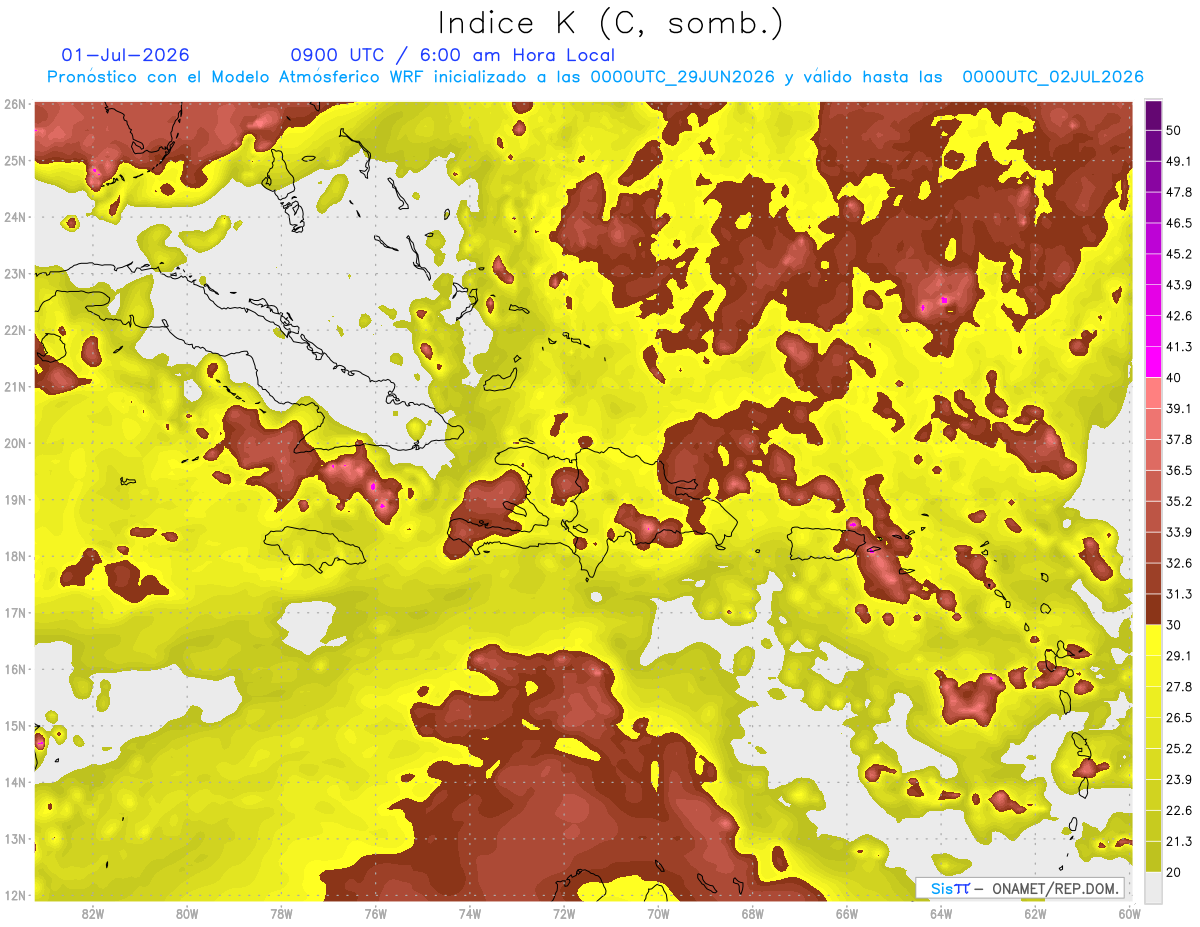Click the colorbar label "47.8"
Image resolution: width=1200 pixels, height=927 pixels.
(1177, 192)
